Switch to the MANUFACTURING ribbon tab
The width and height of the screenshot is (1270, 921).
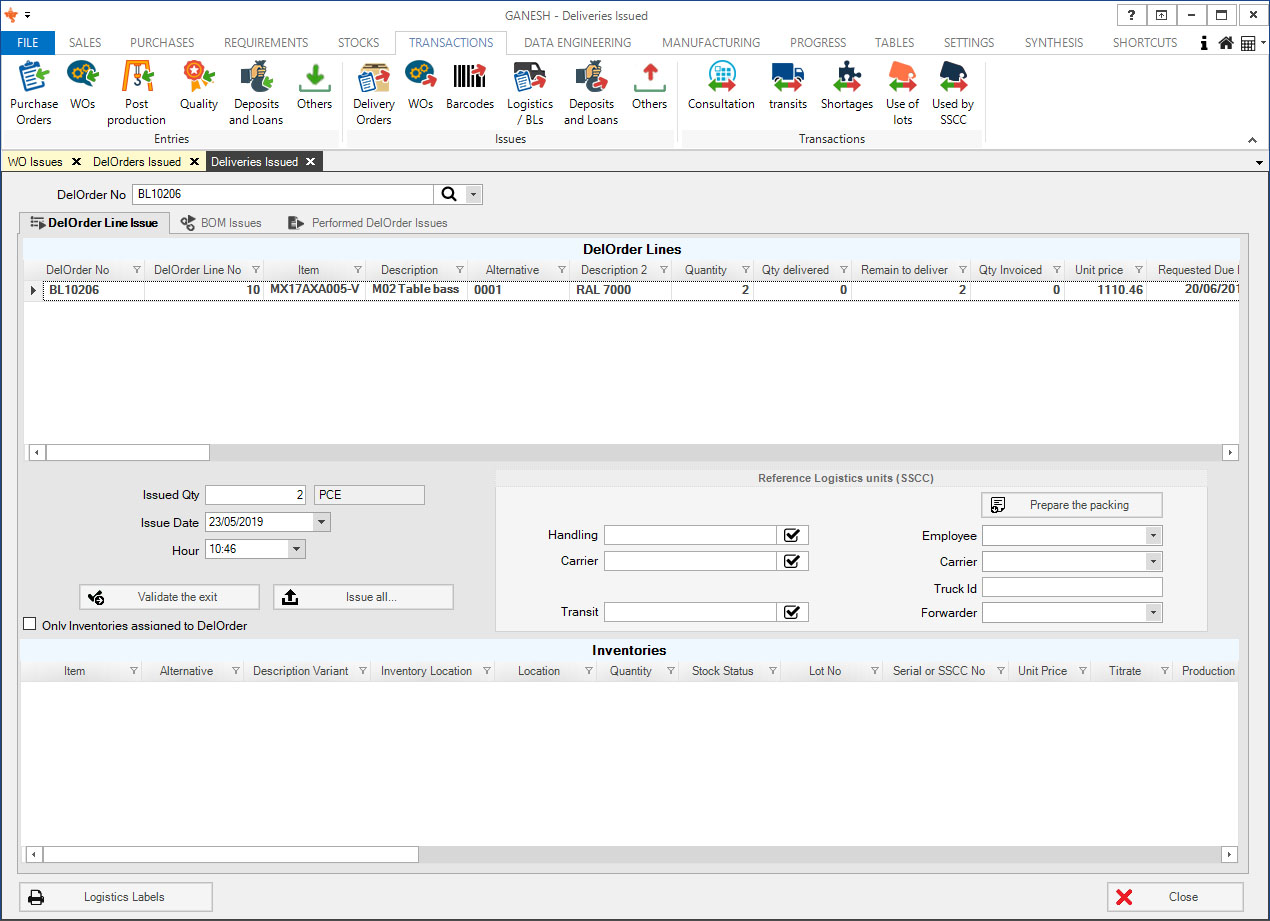click(711, 43)
